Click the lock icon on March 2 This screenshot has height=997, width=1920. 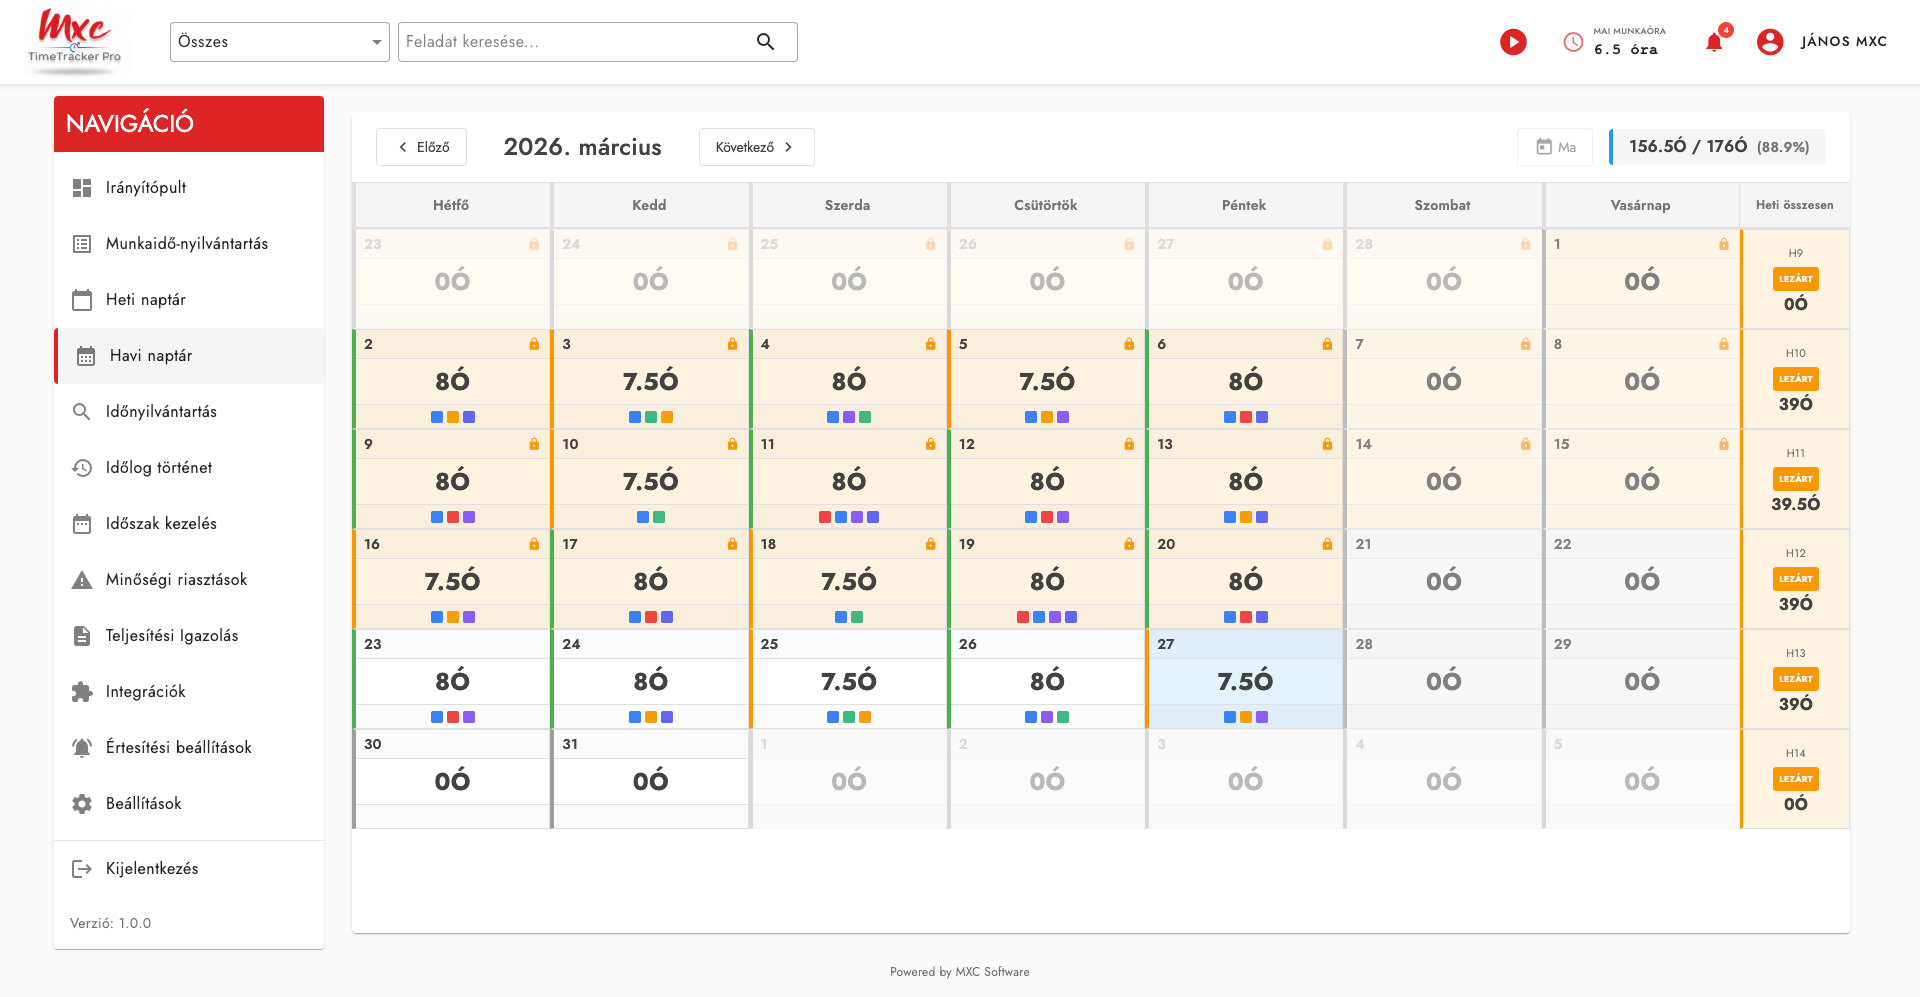[534, 344]
